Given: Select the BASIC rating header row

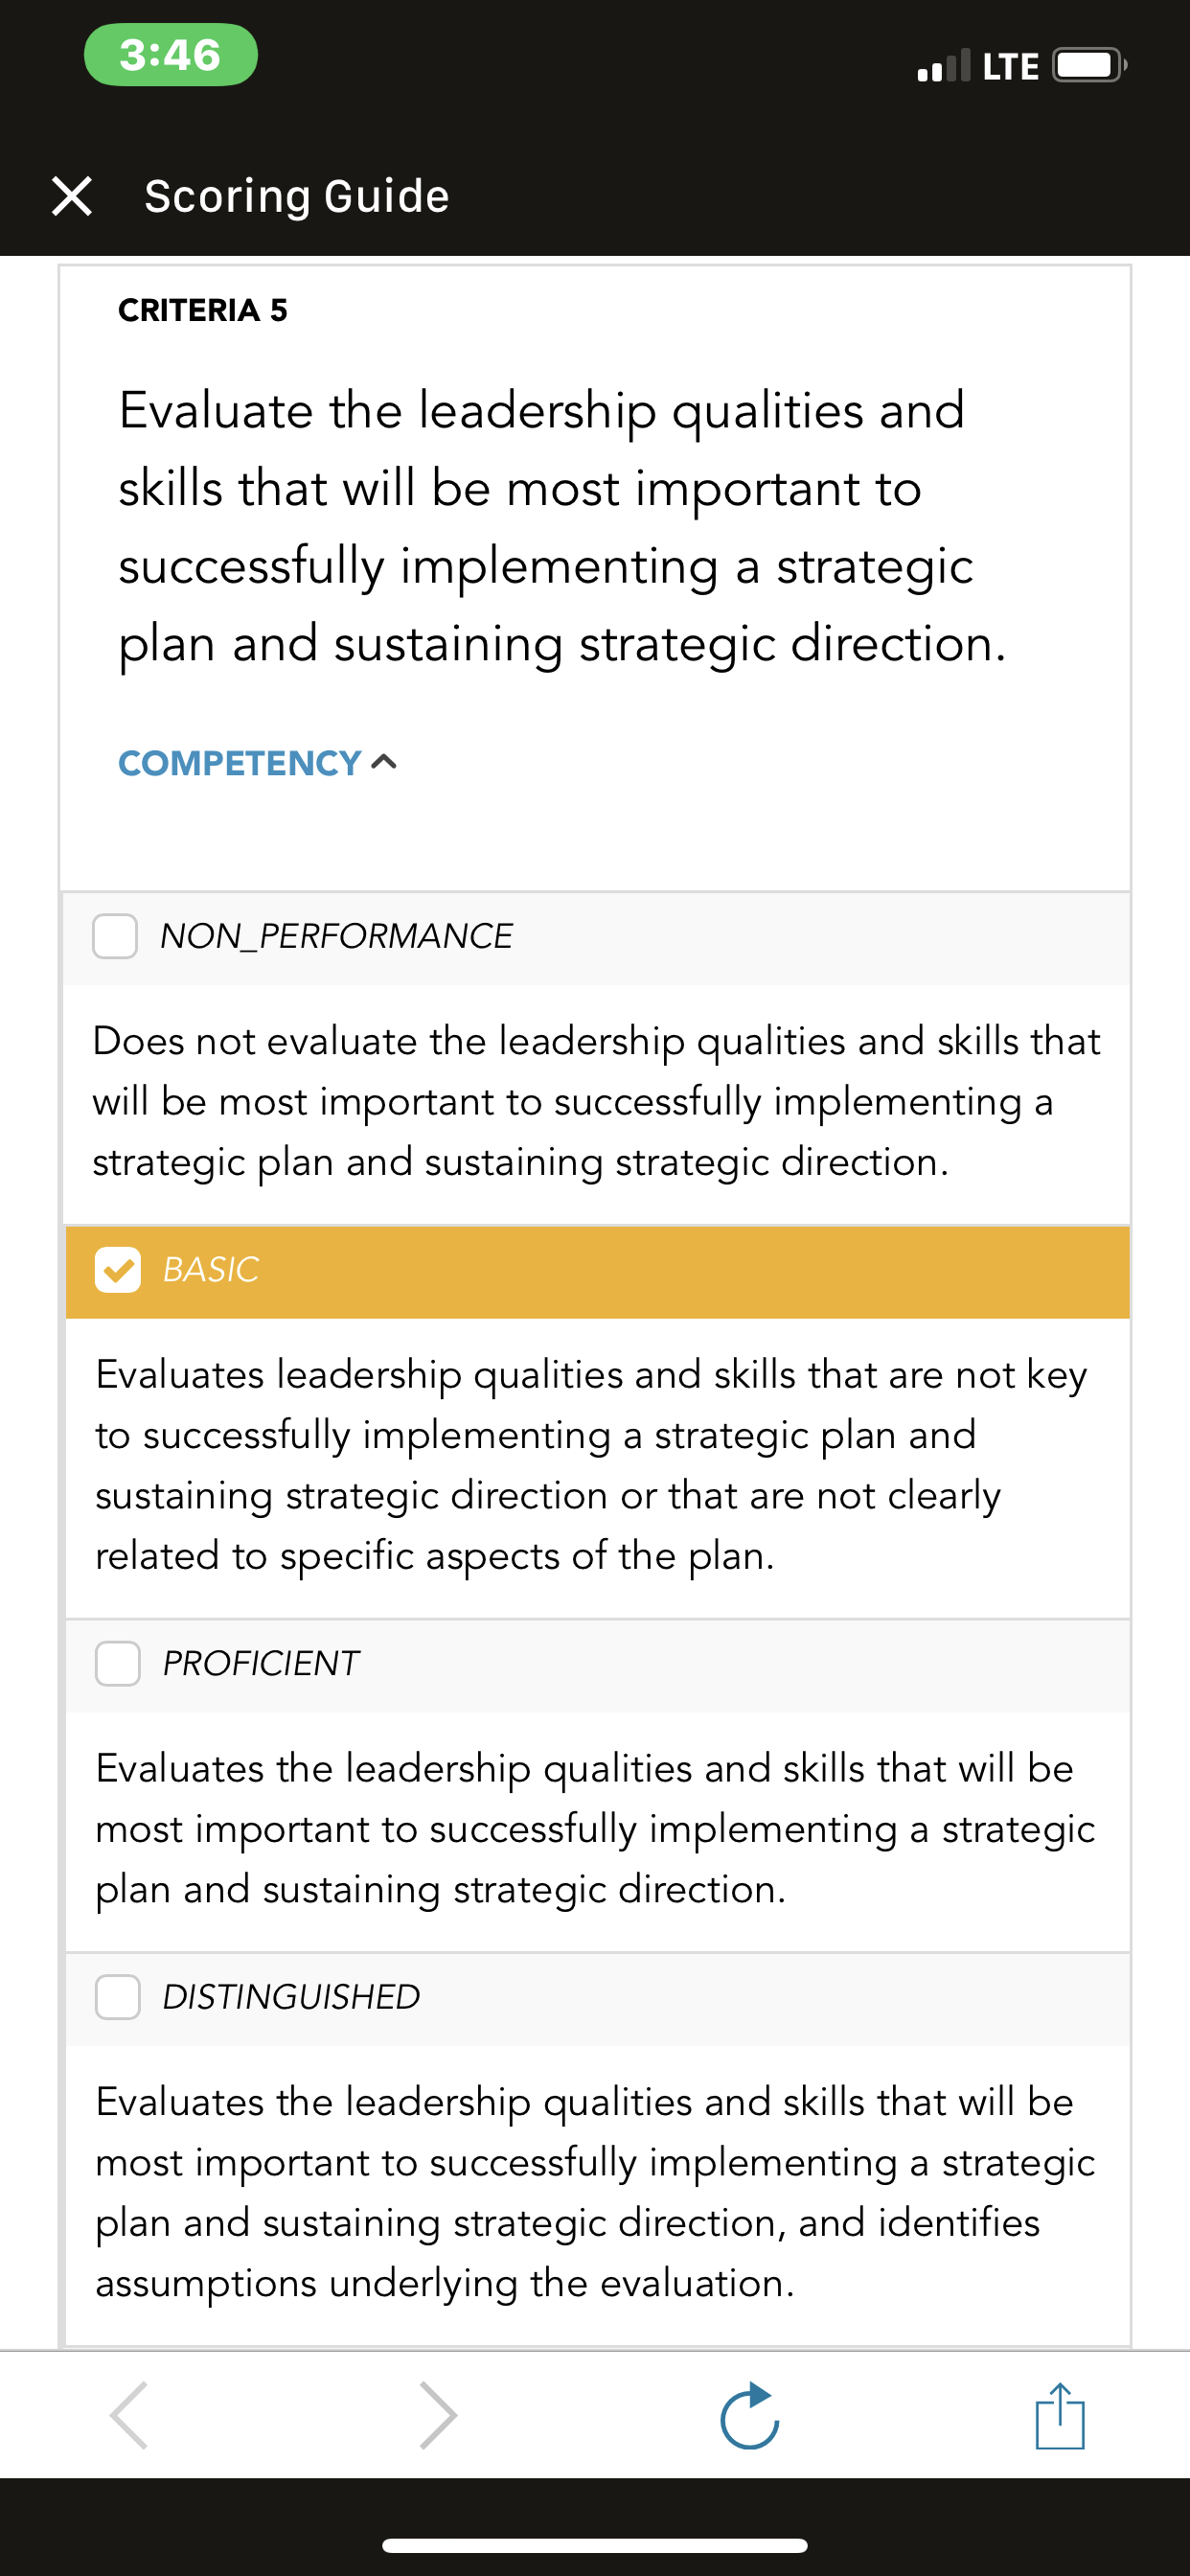Looking at the screenshot, I should [x=598, y=1272].
